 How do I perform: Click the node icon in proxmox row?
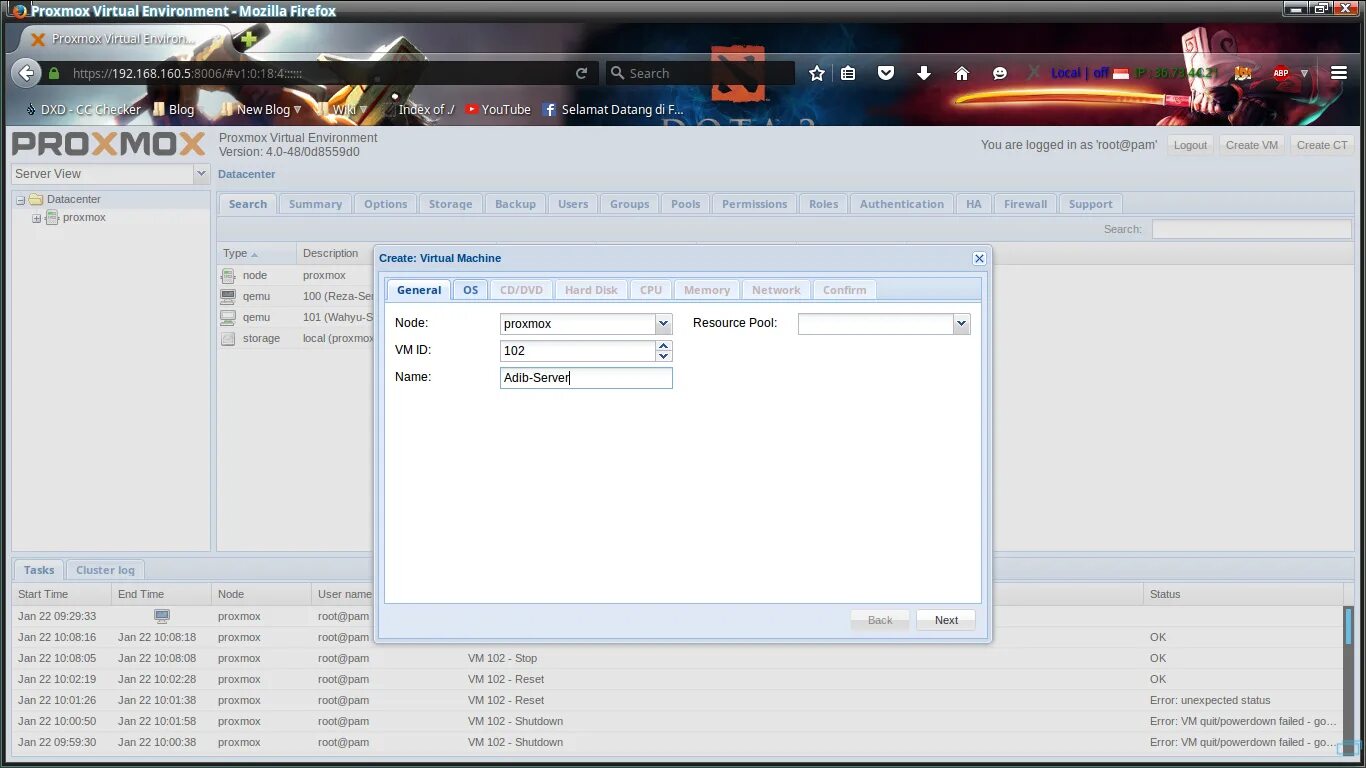click(x=228, y=275)
